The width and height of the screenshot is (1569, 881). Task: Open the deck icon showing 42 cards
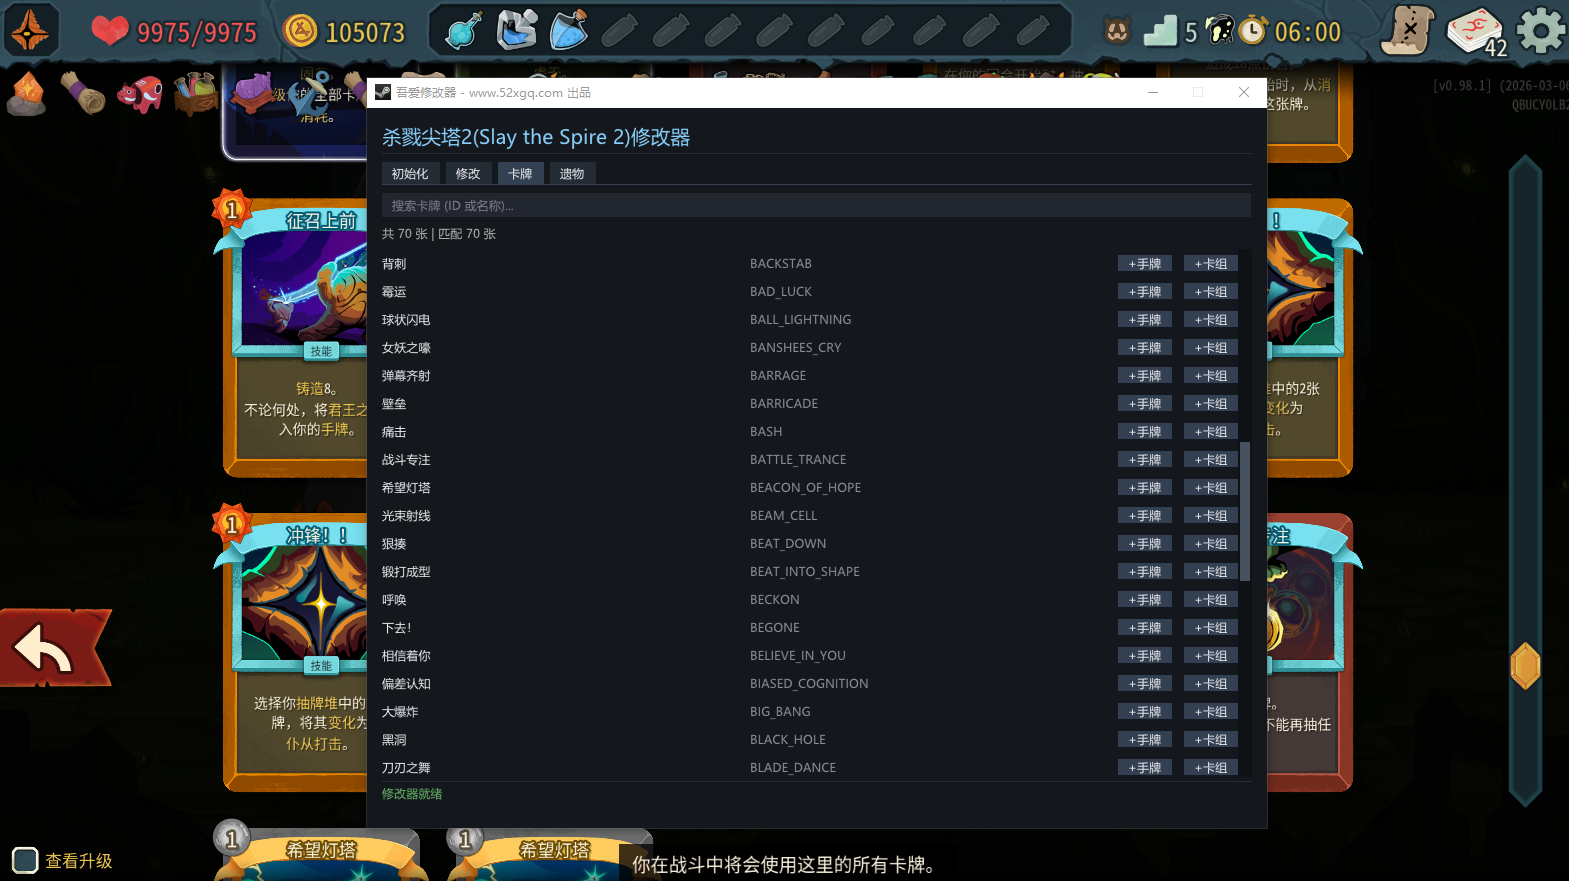click(x=1476, y=31)
